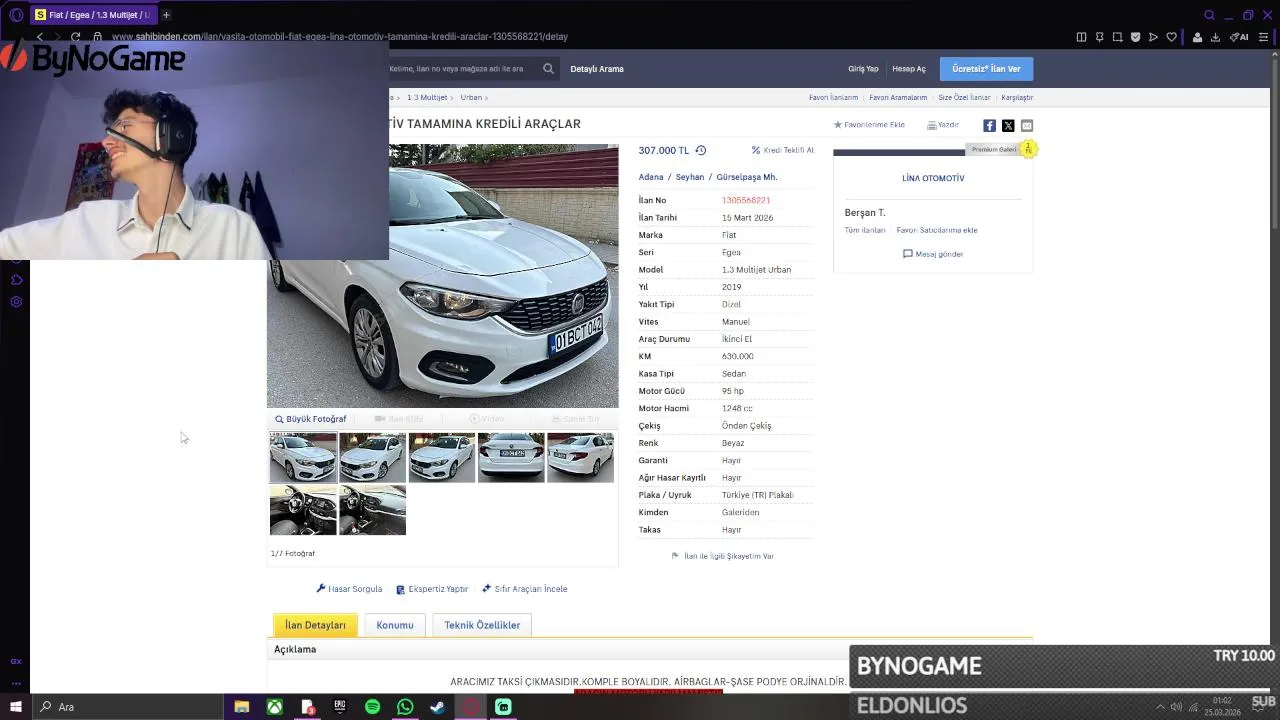Click the Windows taskbar Ara search box
The image size is (1280, 720).
pyautogui.click(x=127, y=707)
